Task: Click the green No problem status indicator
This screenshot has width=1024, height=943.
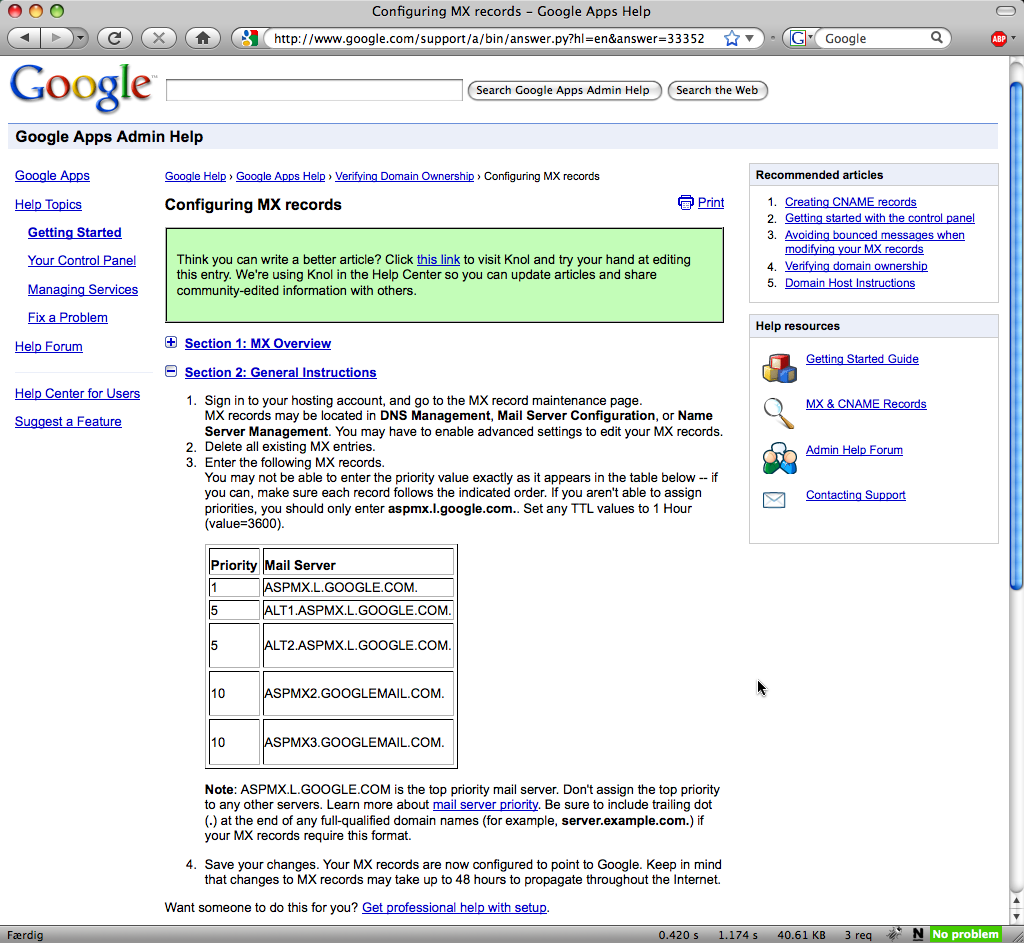Action: 965,934
